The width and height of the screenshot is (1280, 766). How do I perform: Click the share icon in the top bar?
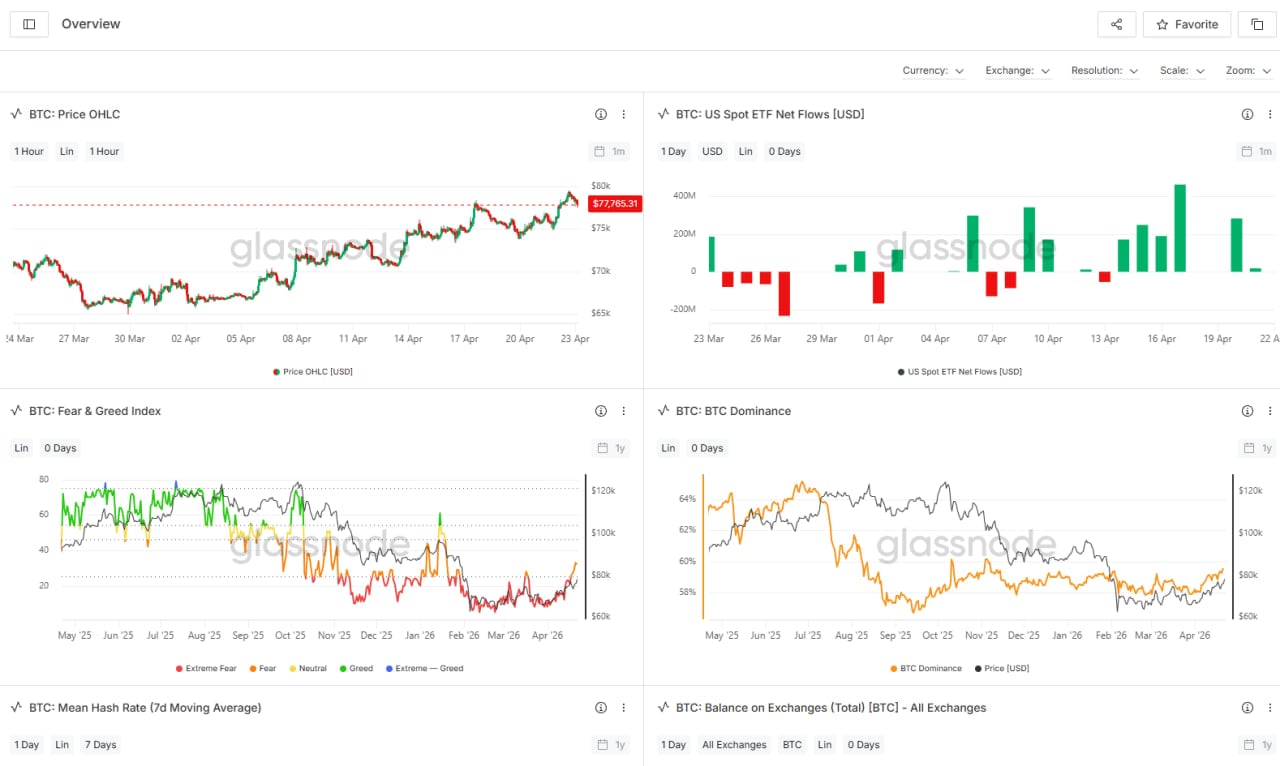click(x=1116, y=24)
